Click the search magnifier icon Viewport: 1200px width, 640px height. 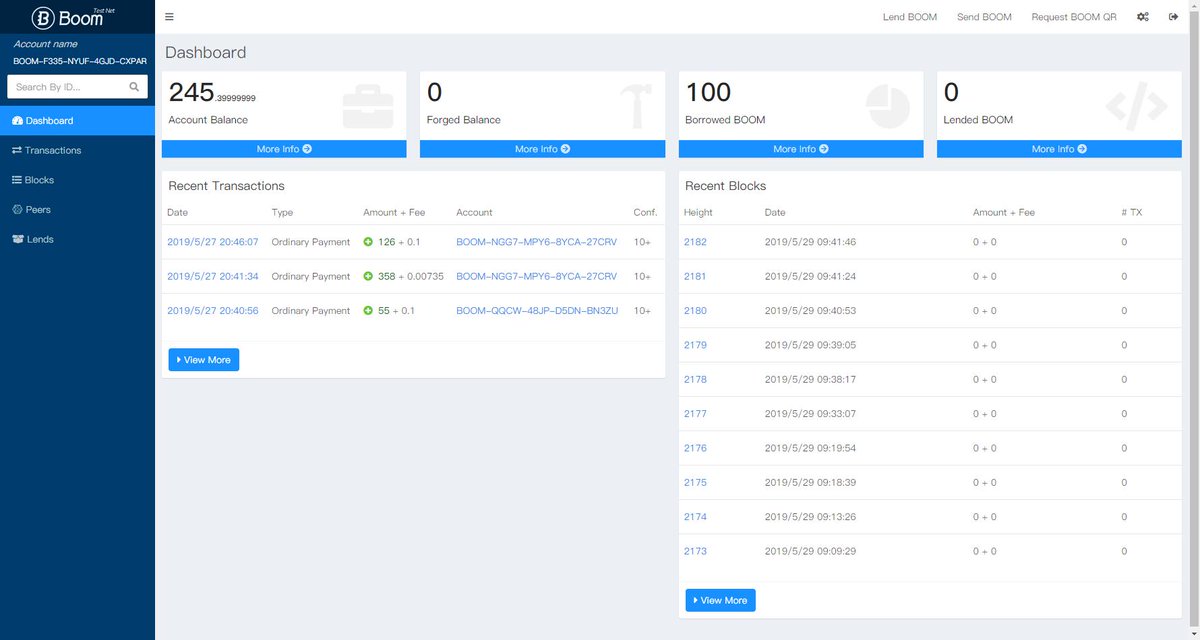pos(134,87)
